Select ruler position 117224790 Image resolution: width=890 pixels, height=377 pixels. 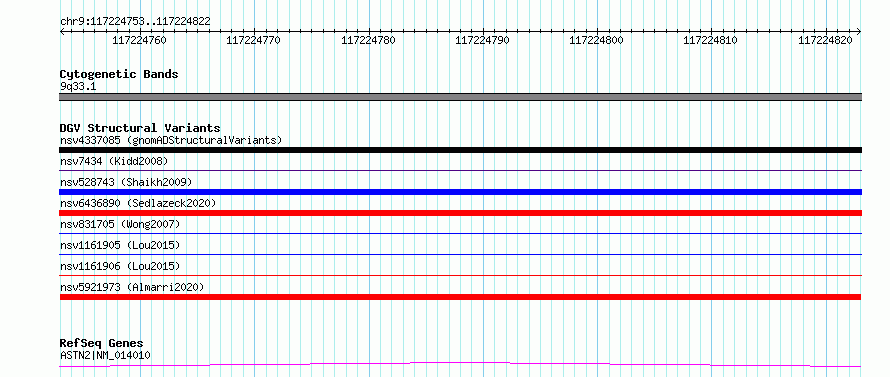(482, 40)
